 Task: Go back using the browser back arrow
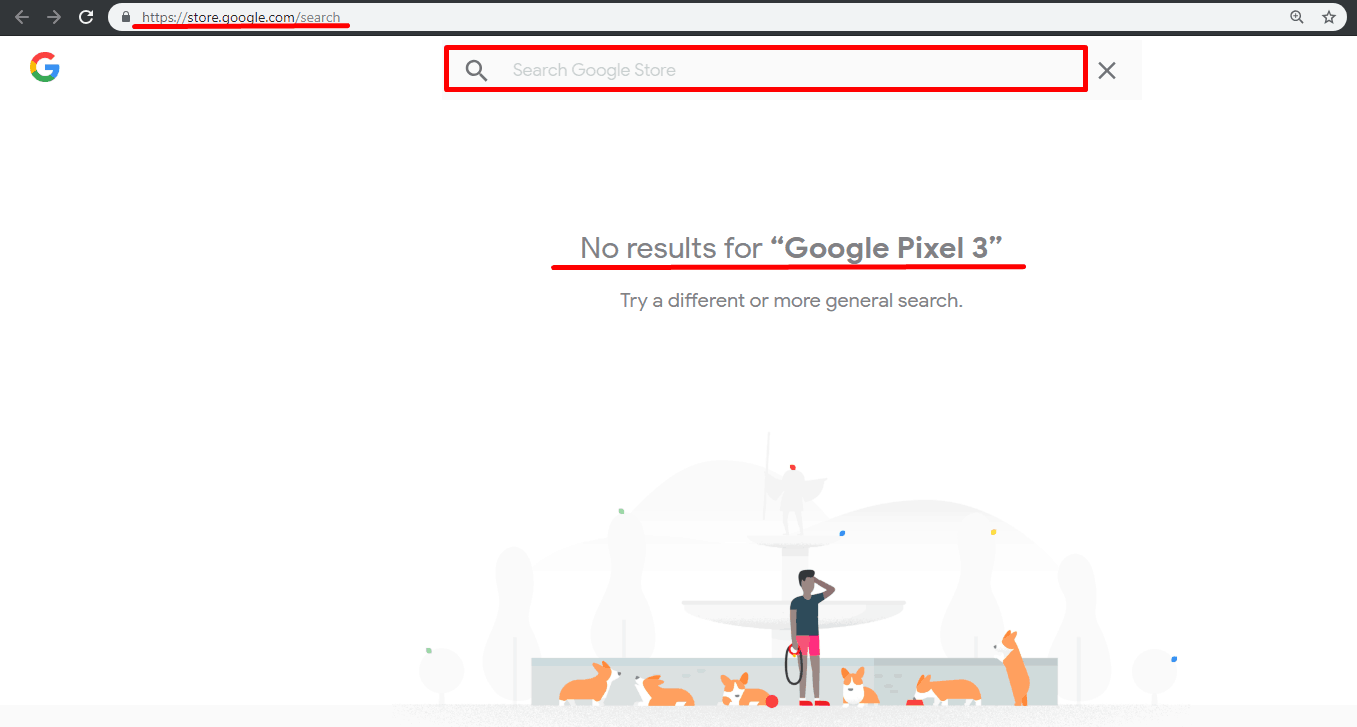tap(22, 17)
